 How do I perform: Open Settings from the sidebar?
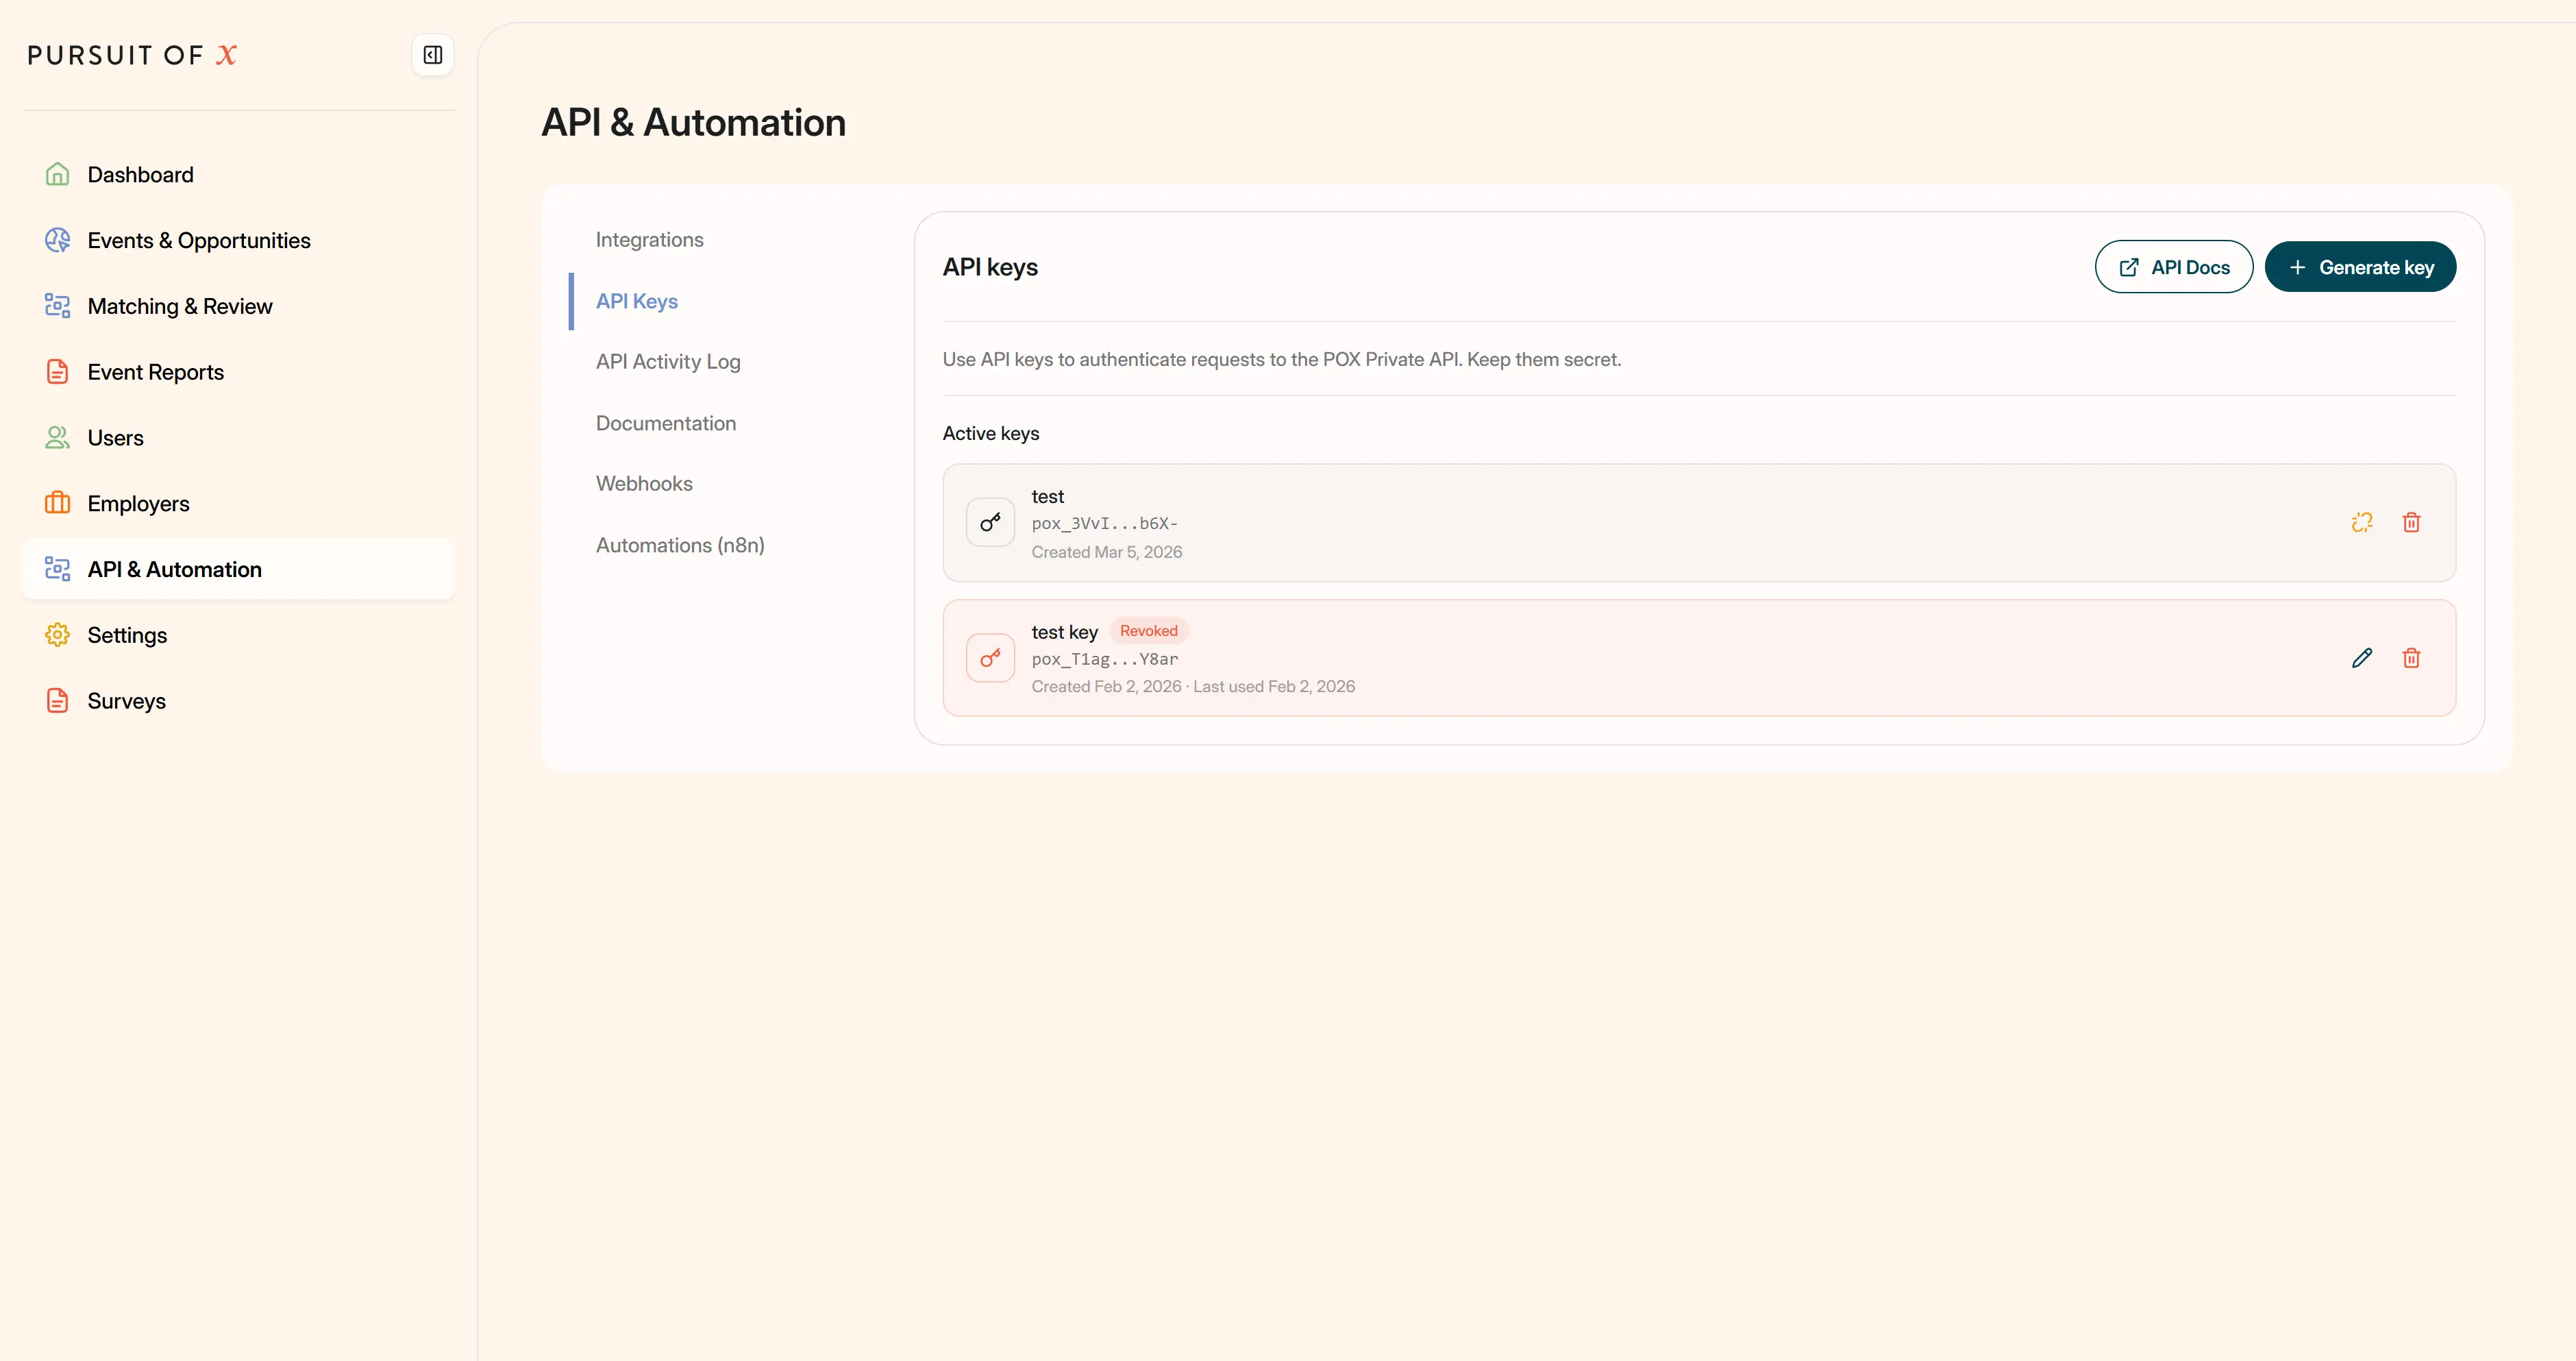tap(238, 635)
